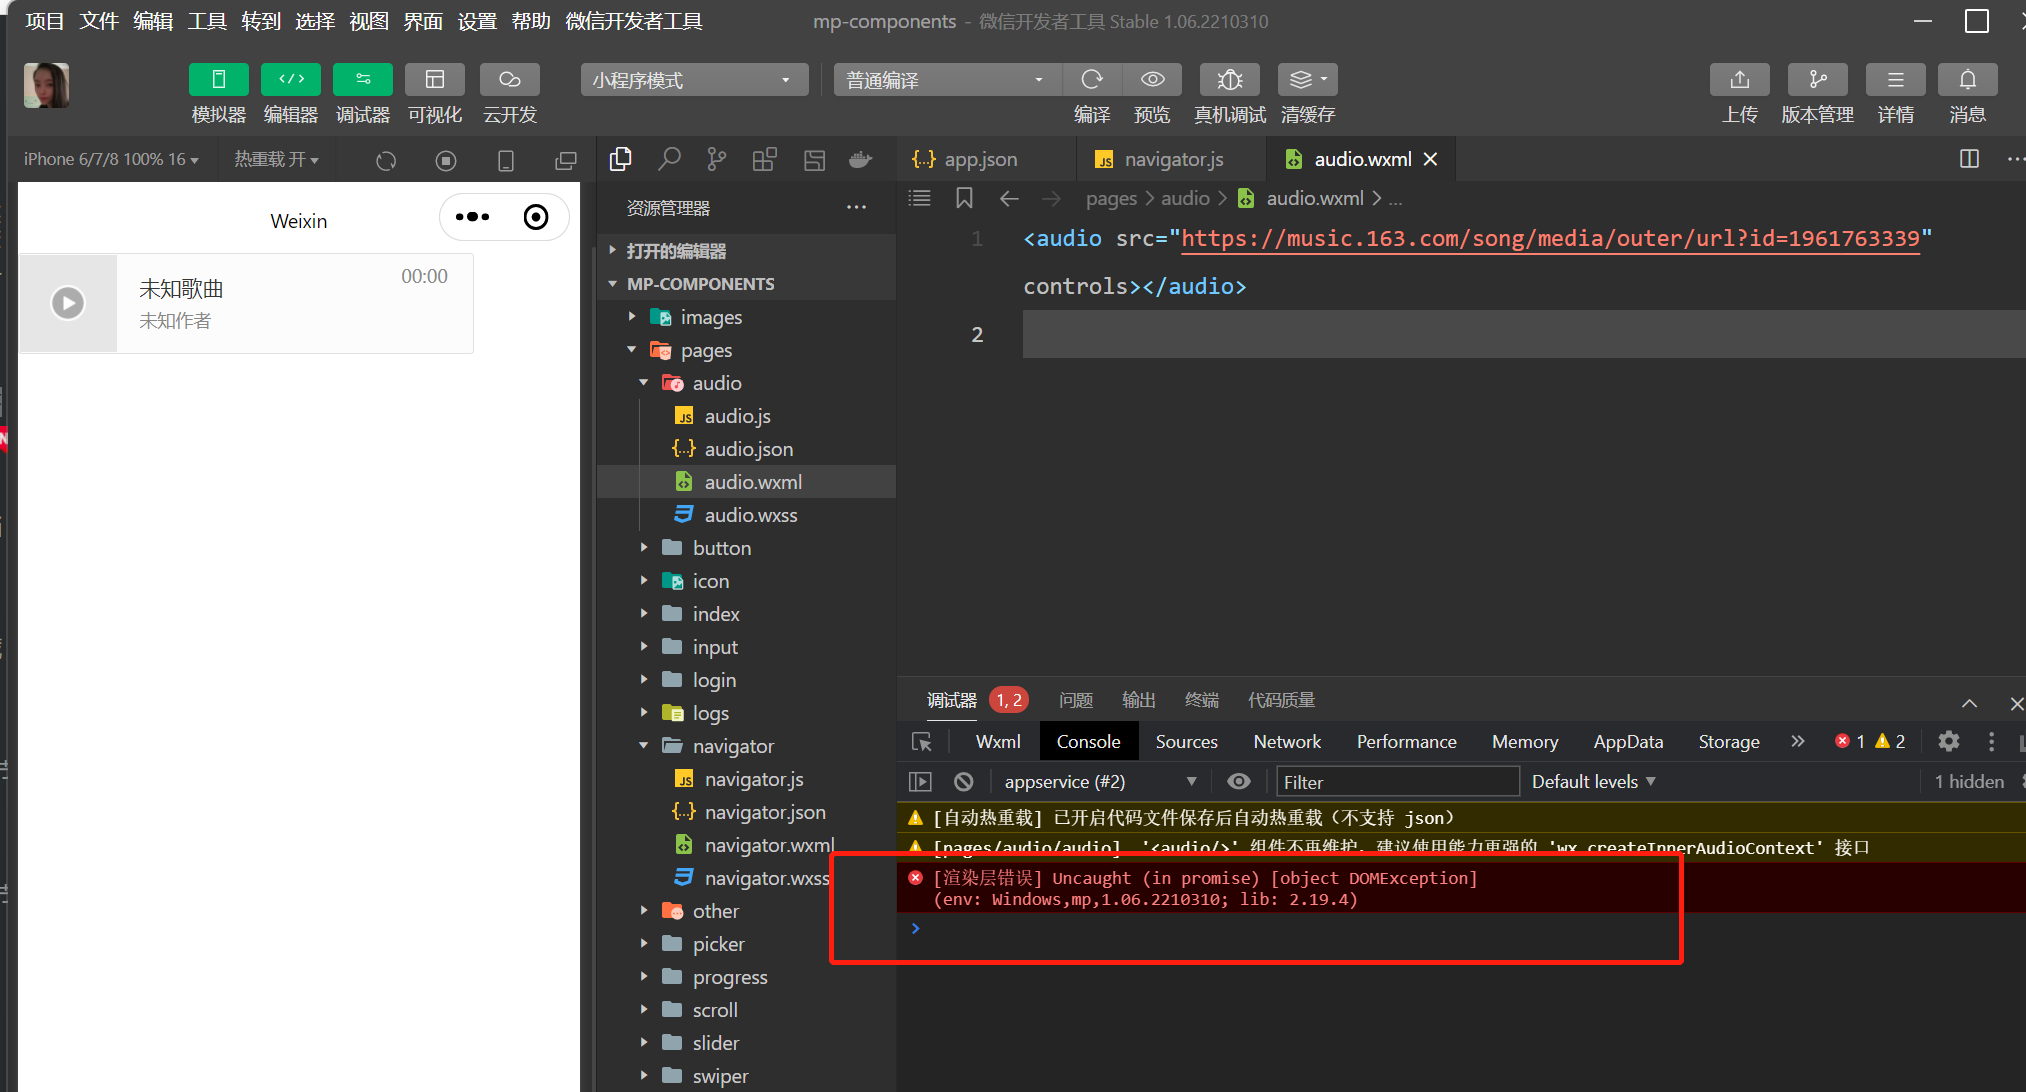The height and width of the screenshot is (1092, 2026).
Task: Switch to the Network devtools tab
Action: [1287, 741]
